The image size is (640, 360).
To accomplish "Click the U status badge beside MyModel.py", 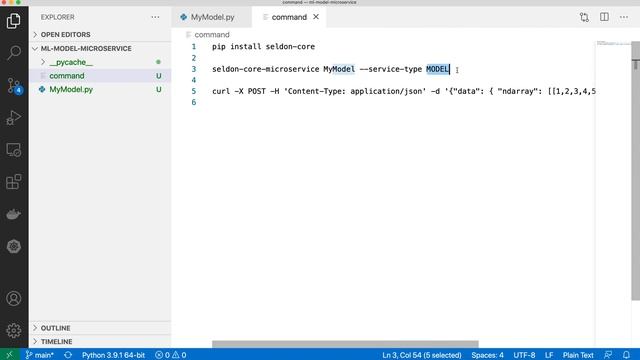I will [158, 89].
